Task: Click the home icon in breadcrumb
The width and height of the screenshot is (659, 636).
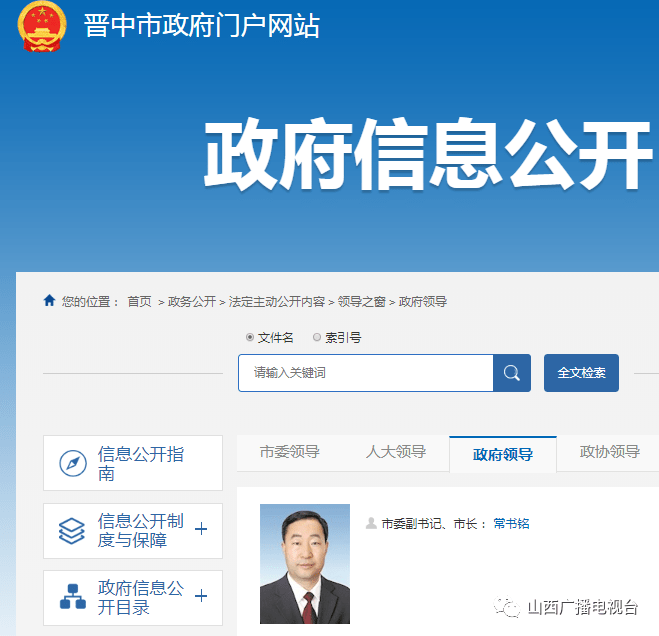Action: tap(49, 300)
